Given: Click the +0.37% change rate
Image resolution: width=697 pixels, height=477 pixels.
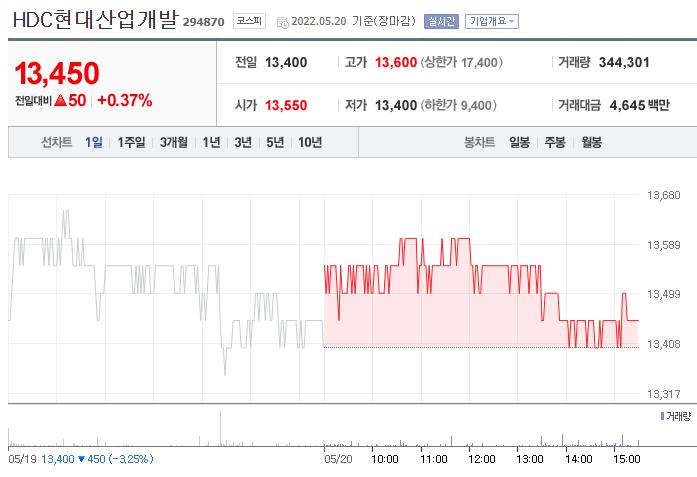Looking at the screenshot, I should pyautogui.click(x=124, y=100).
